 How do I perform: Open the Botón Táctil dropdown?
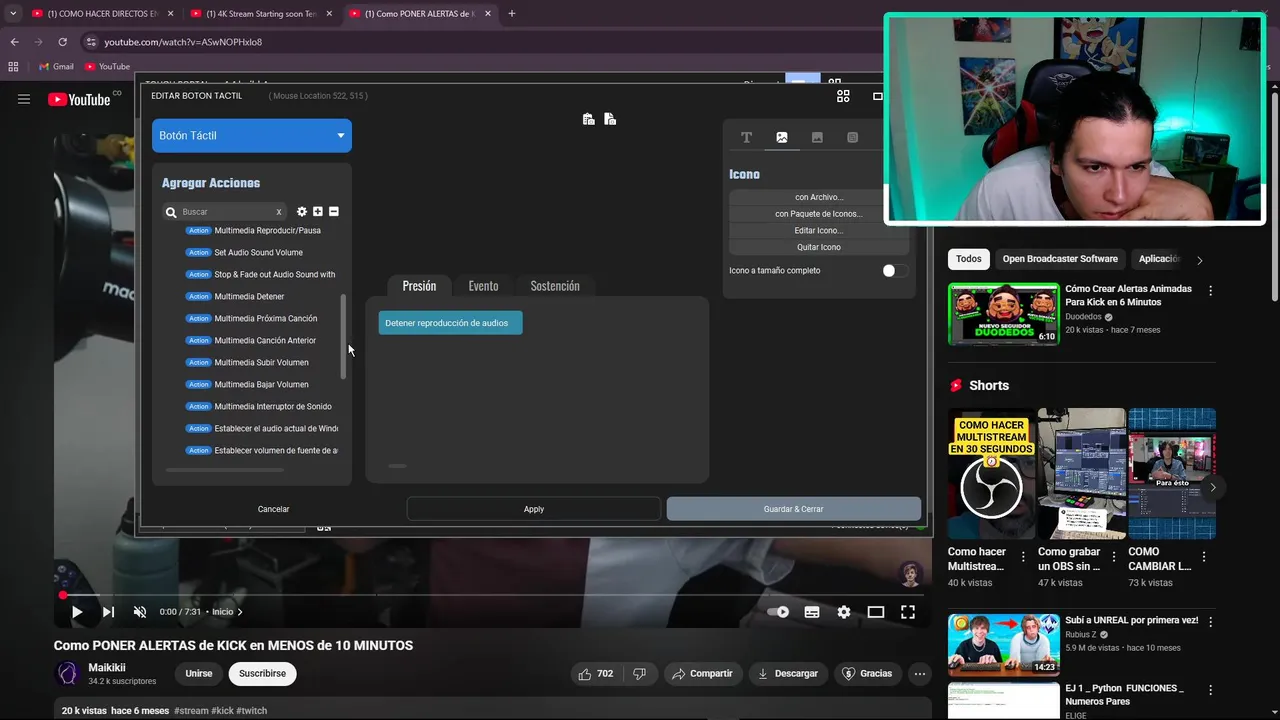tap(252, 135)
